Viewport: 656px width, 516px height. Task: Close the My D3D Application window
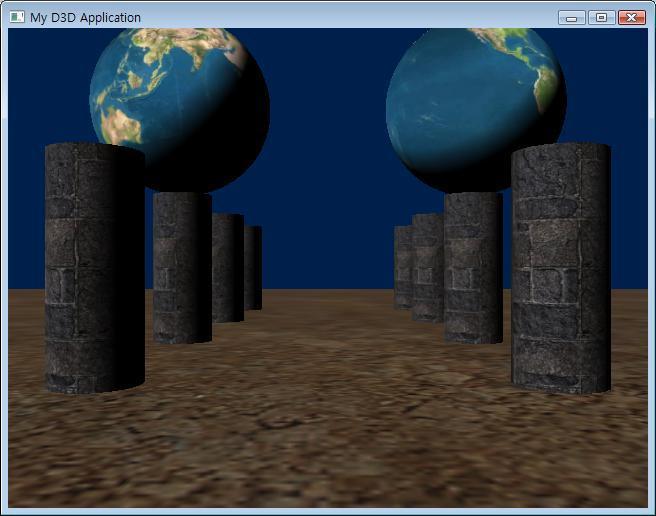[632, 18]
